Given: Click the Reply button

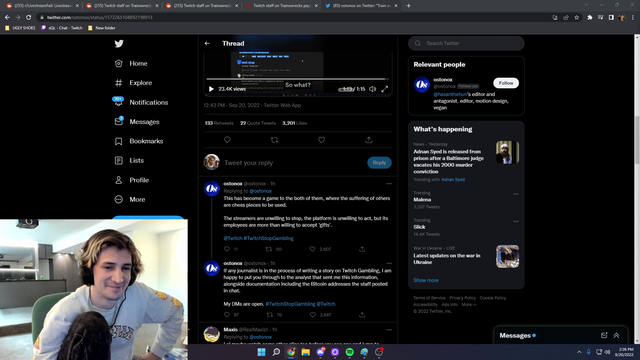Looking at the screenshot, I should click(x=379, y=162).
